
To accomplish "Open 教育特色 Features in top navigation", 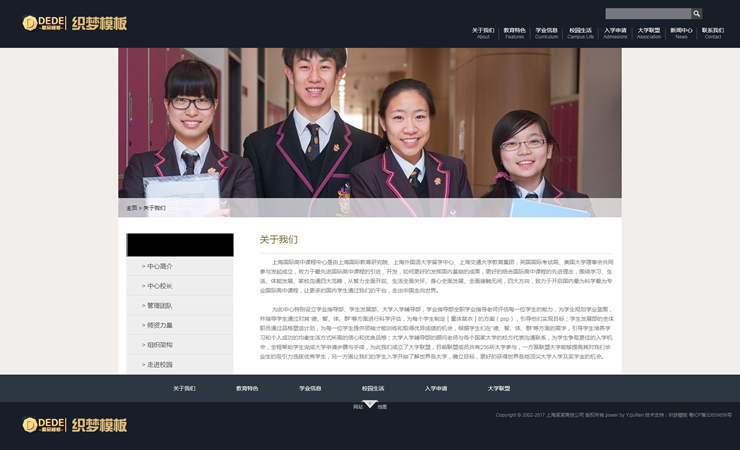I will [x=514, y=33].
